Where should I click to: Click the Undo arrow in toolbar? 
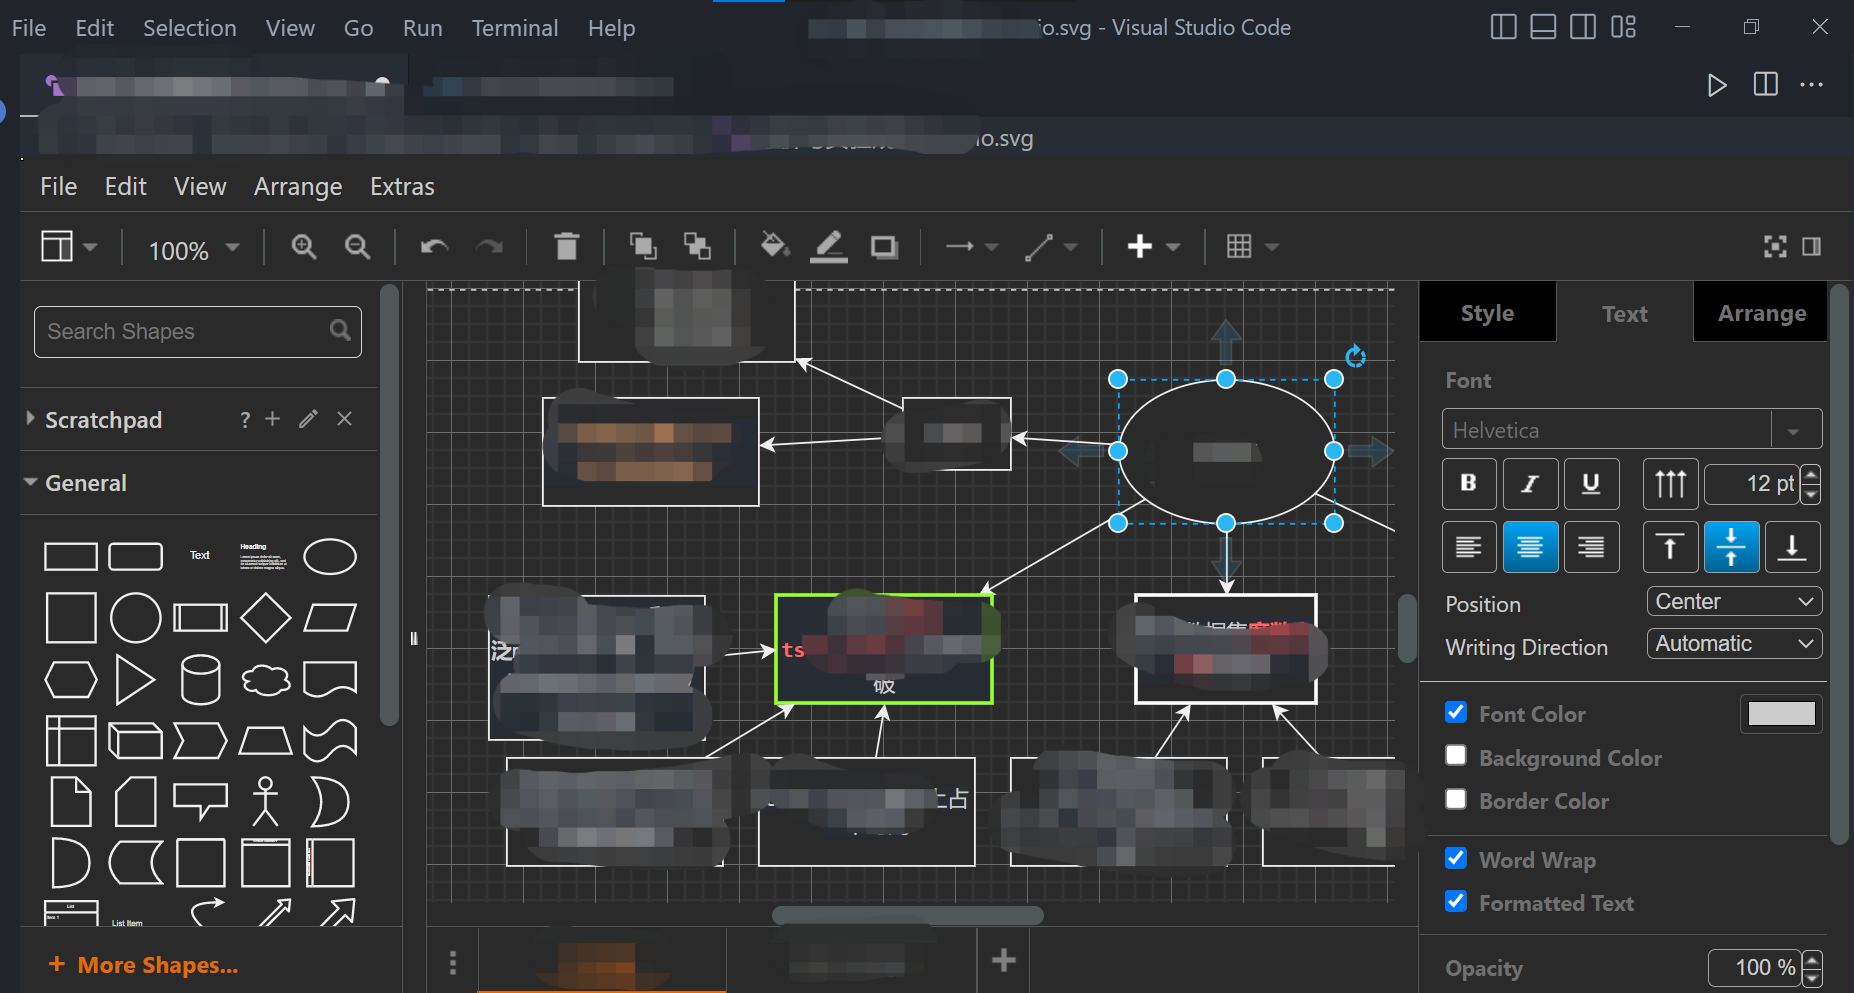434,246
